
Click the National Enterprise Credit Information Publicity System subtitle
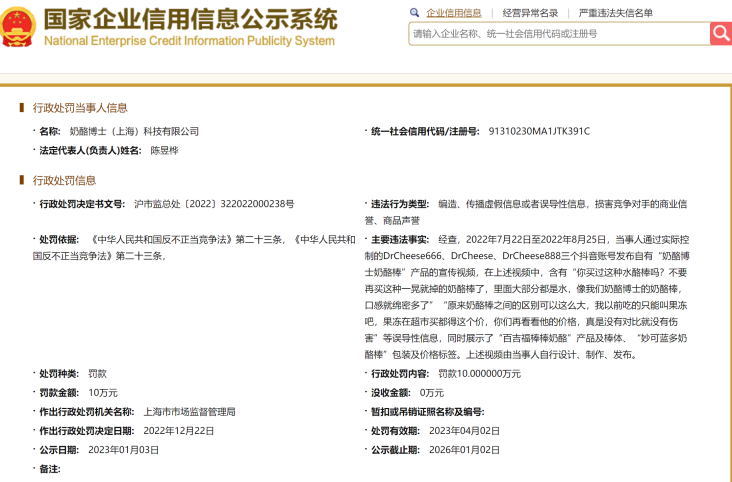[x=189, y=41]
